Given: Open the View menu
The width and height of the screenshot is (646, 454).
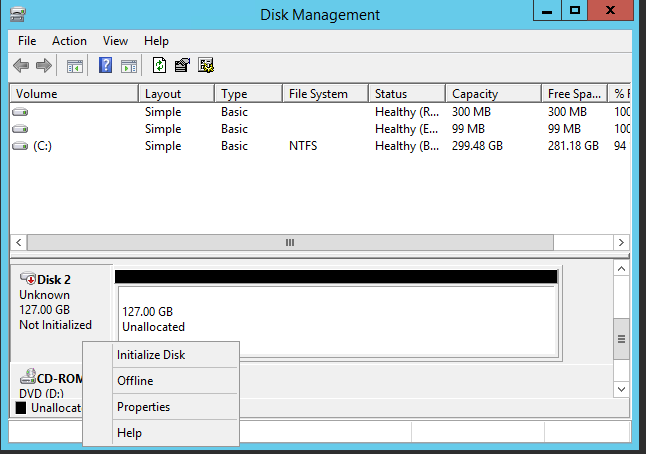Looking at the screenshot, I should (x=115, y=41).
